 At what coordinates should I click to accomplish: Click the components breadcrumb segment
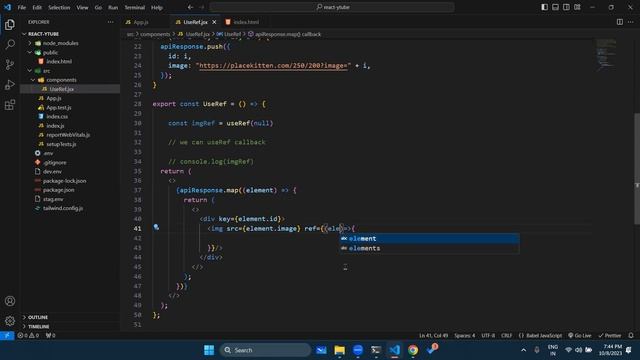pyautogui.click(x=155, y=34)
